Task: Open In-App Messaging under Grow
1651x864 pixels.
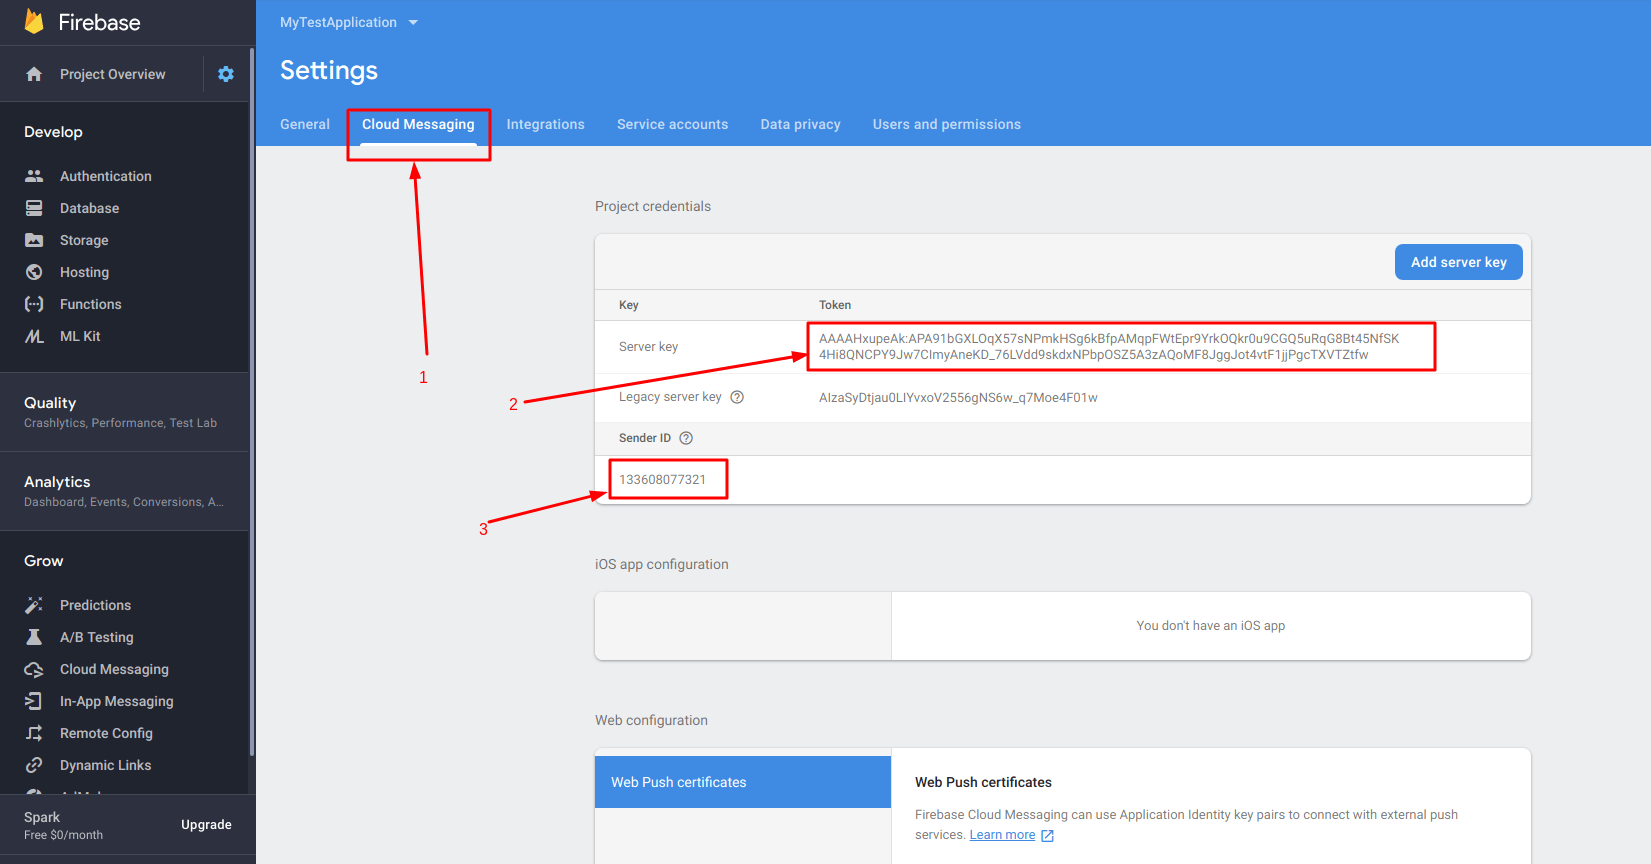Action: 116,701
